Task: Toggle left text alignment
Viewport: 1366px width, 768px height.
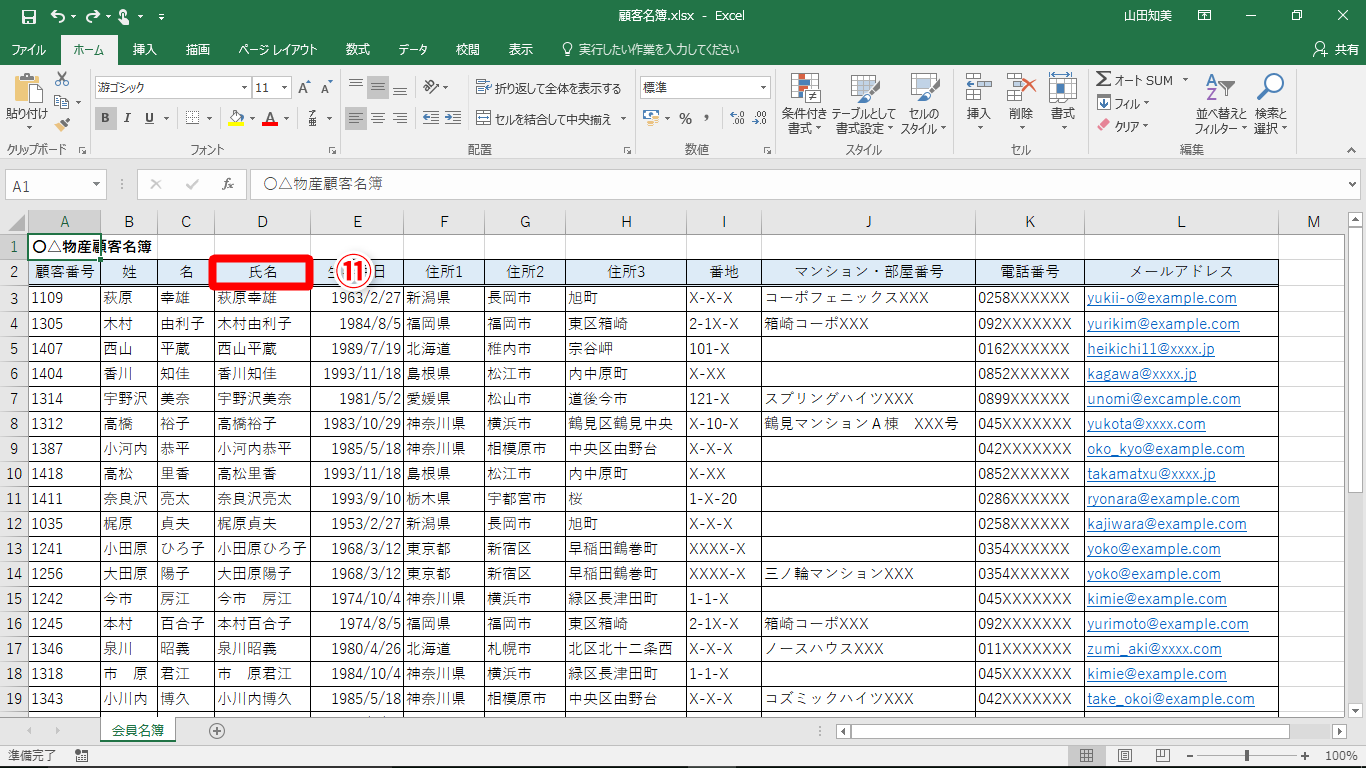Action: 356,118
